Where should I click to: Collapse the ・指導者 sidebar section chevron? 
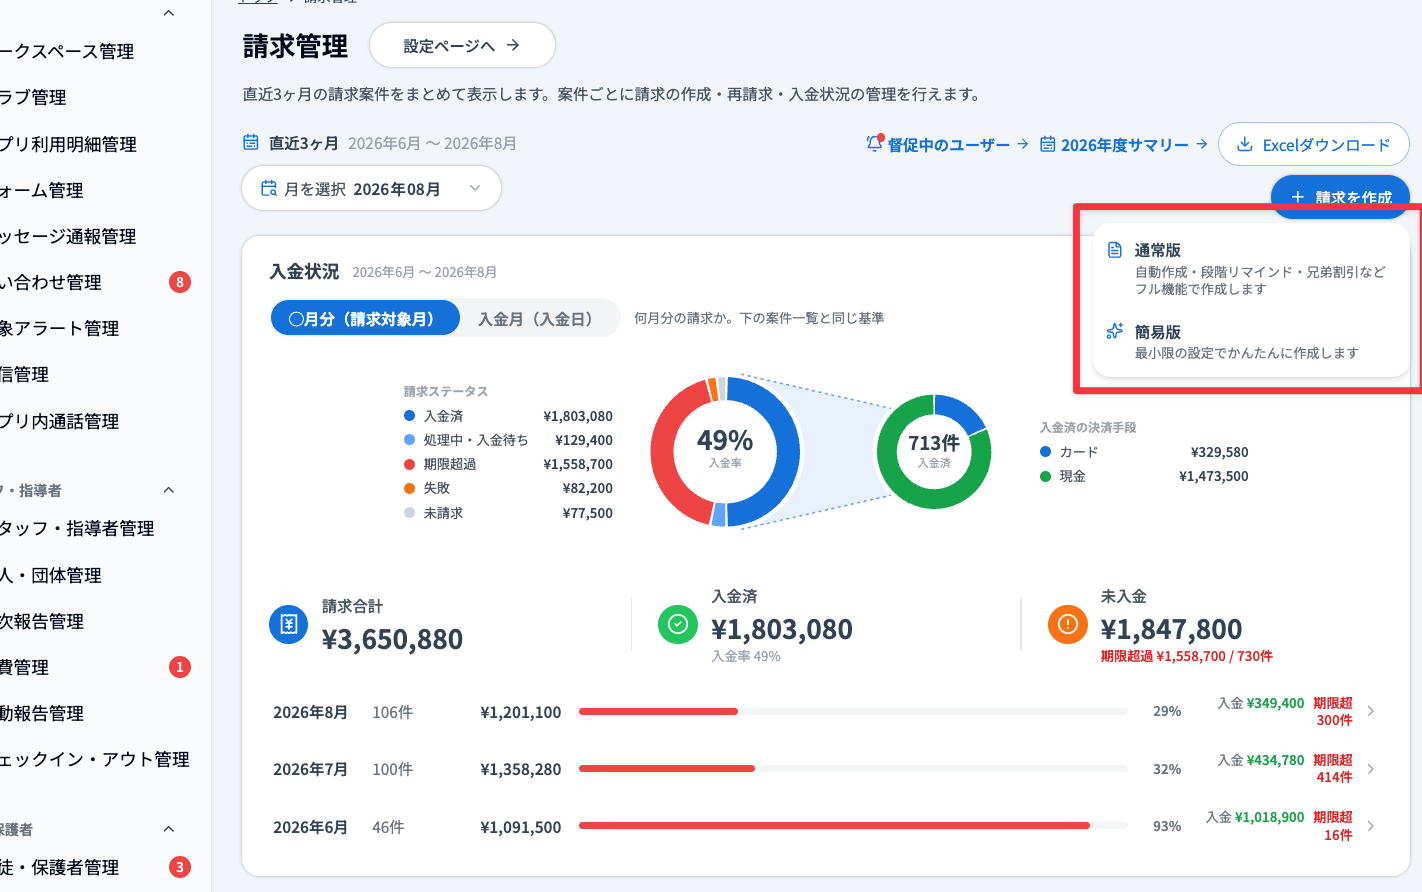(169, 490)
